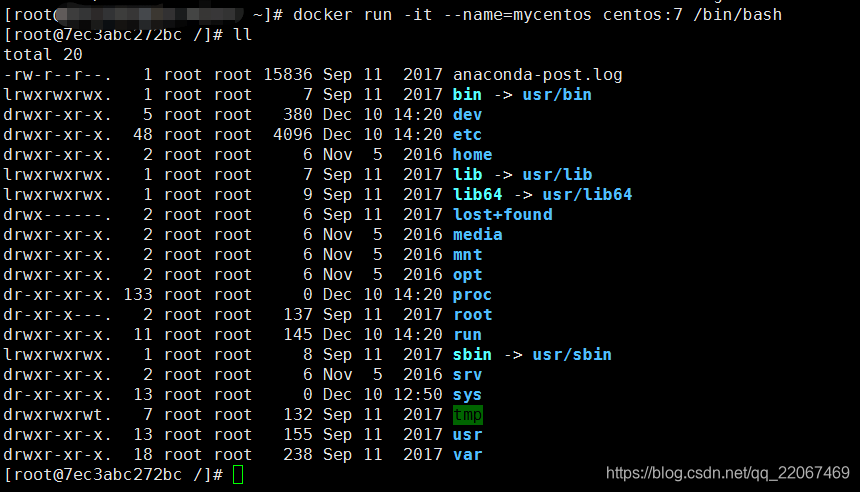Click the green terminal cursor block

coord(237,474)
